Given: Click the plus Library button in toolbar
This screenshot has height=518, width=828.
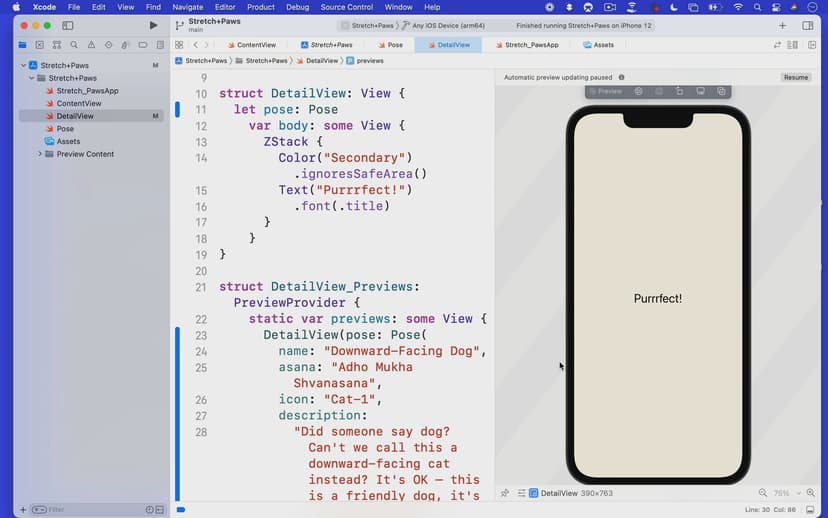Looking at the screenshot, I should pyautogui.click(x=782, y=25).
